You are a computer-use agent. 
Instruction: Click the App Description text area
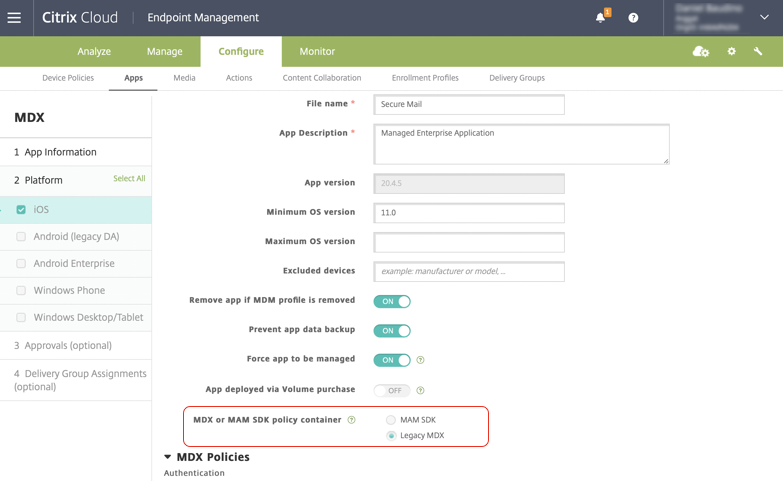[x=521, y=144]
